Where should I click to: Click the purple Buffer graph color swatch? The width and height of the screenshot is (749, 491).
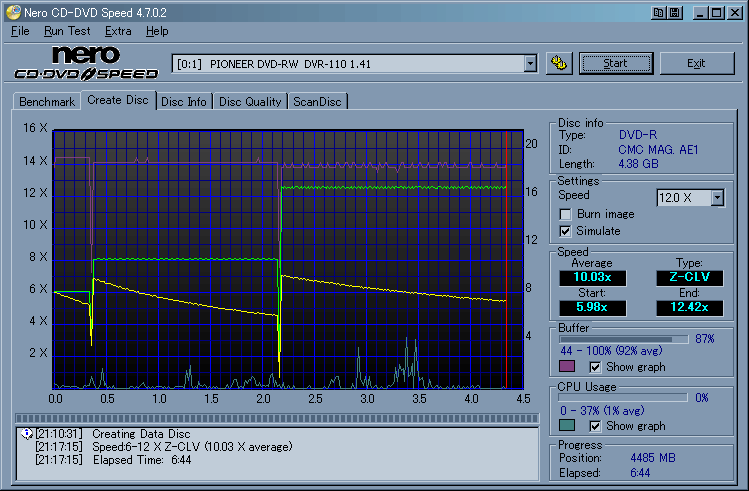pos(569,367)
